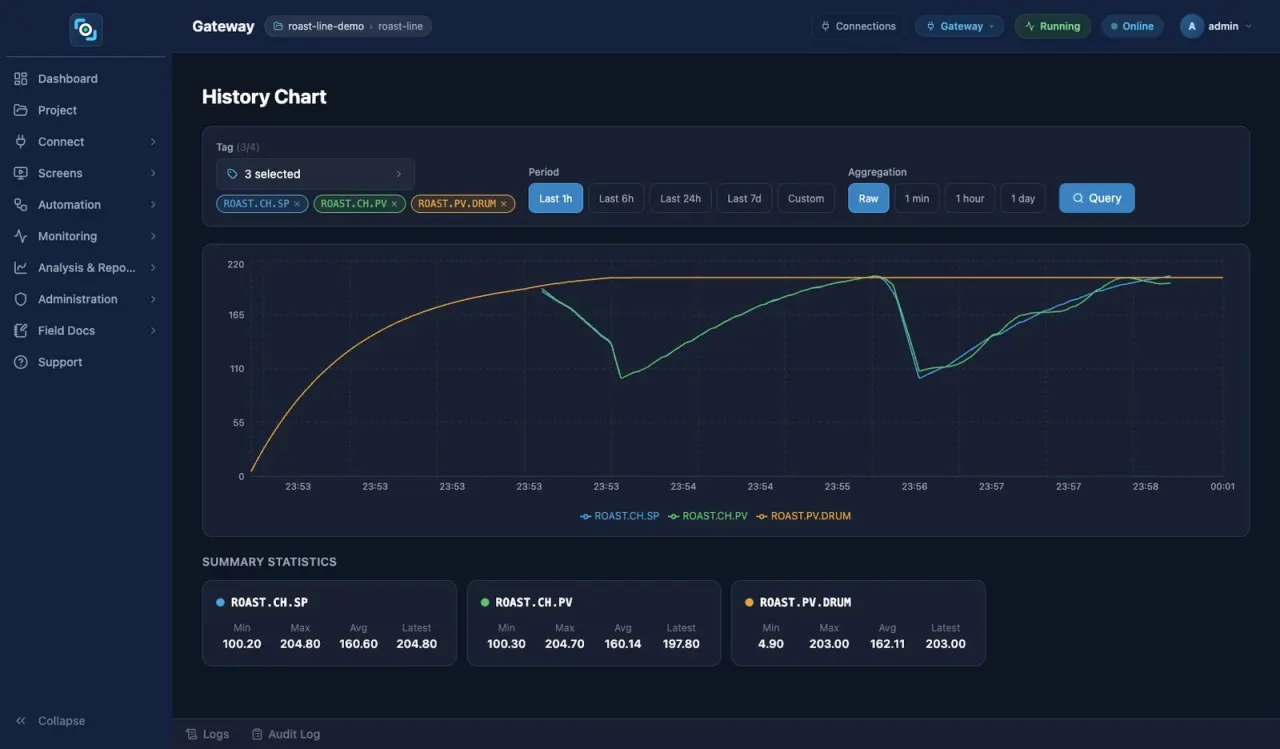Click the Query button
This screenshot has width=1280, height=749.
point(1097,198)
